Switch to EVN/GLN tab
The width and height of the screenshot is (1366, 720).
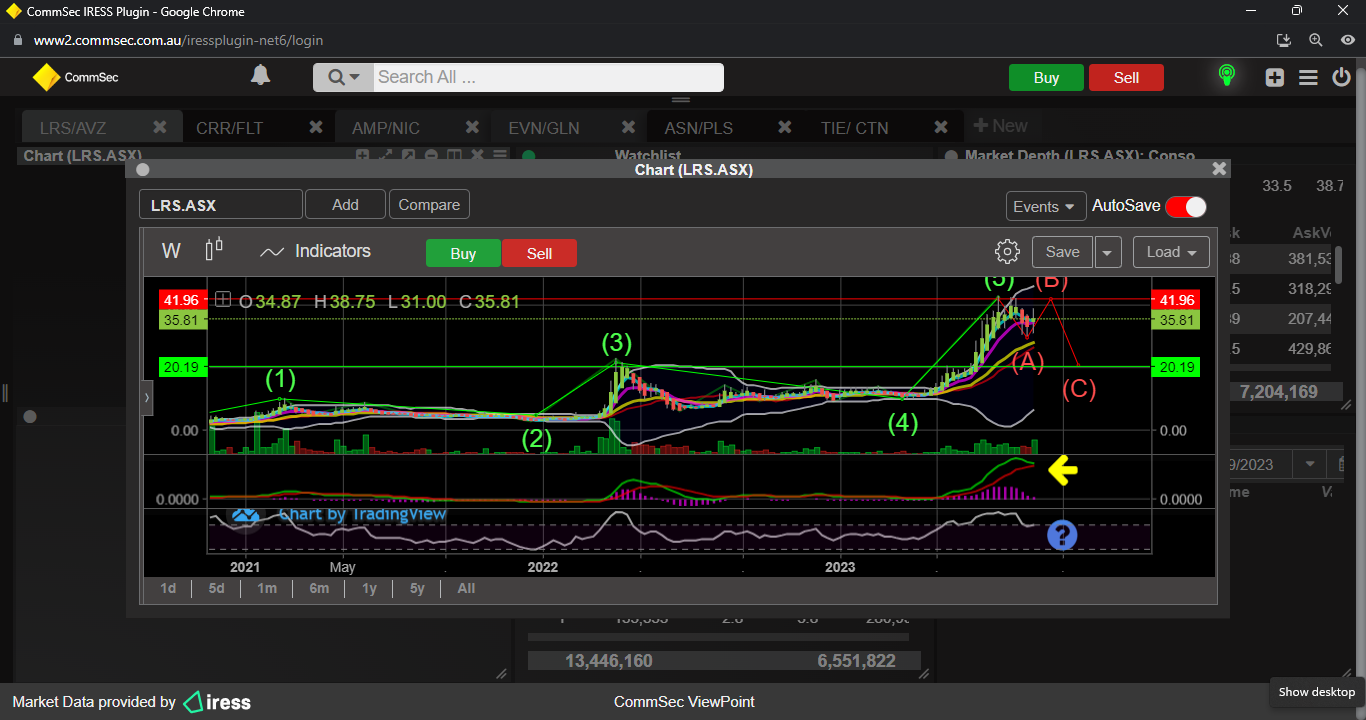click(x=544, y=128)
